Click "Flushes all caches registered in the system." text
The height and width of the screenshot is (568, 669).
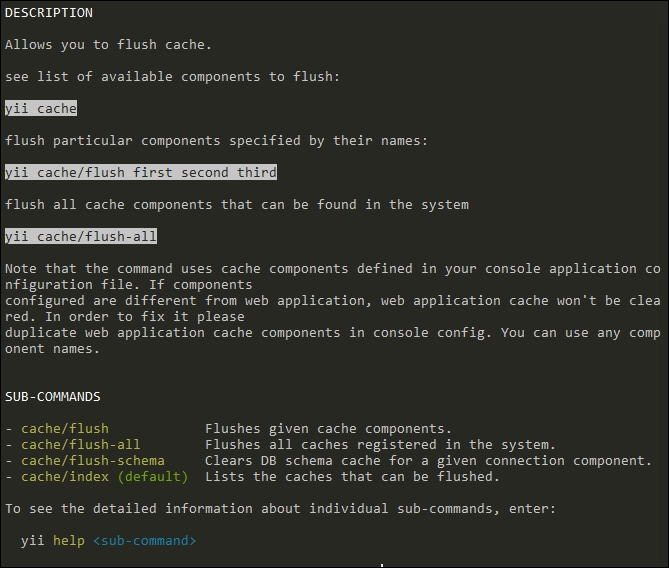(381, 445)
